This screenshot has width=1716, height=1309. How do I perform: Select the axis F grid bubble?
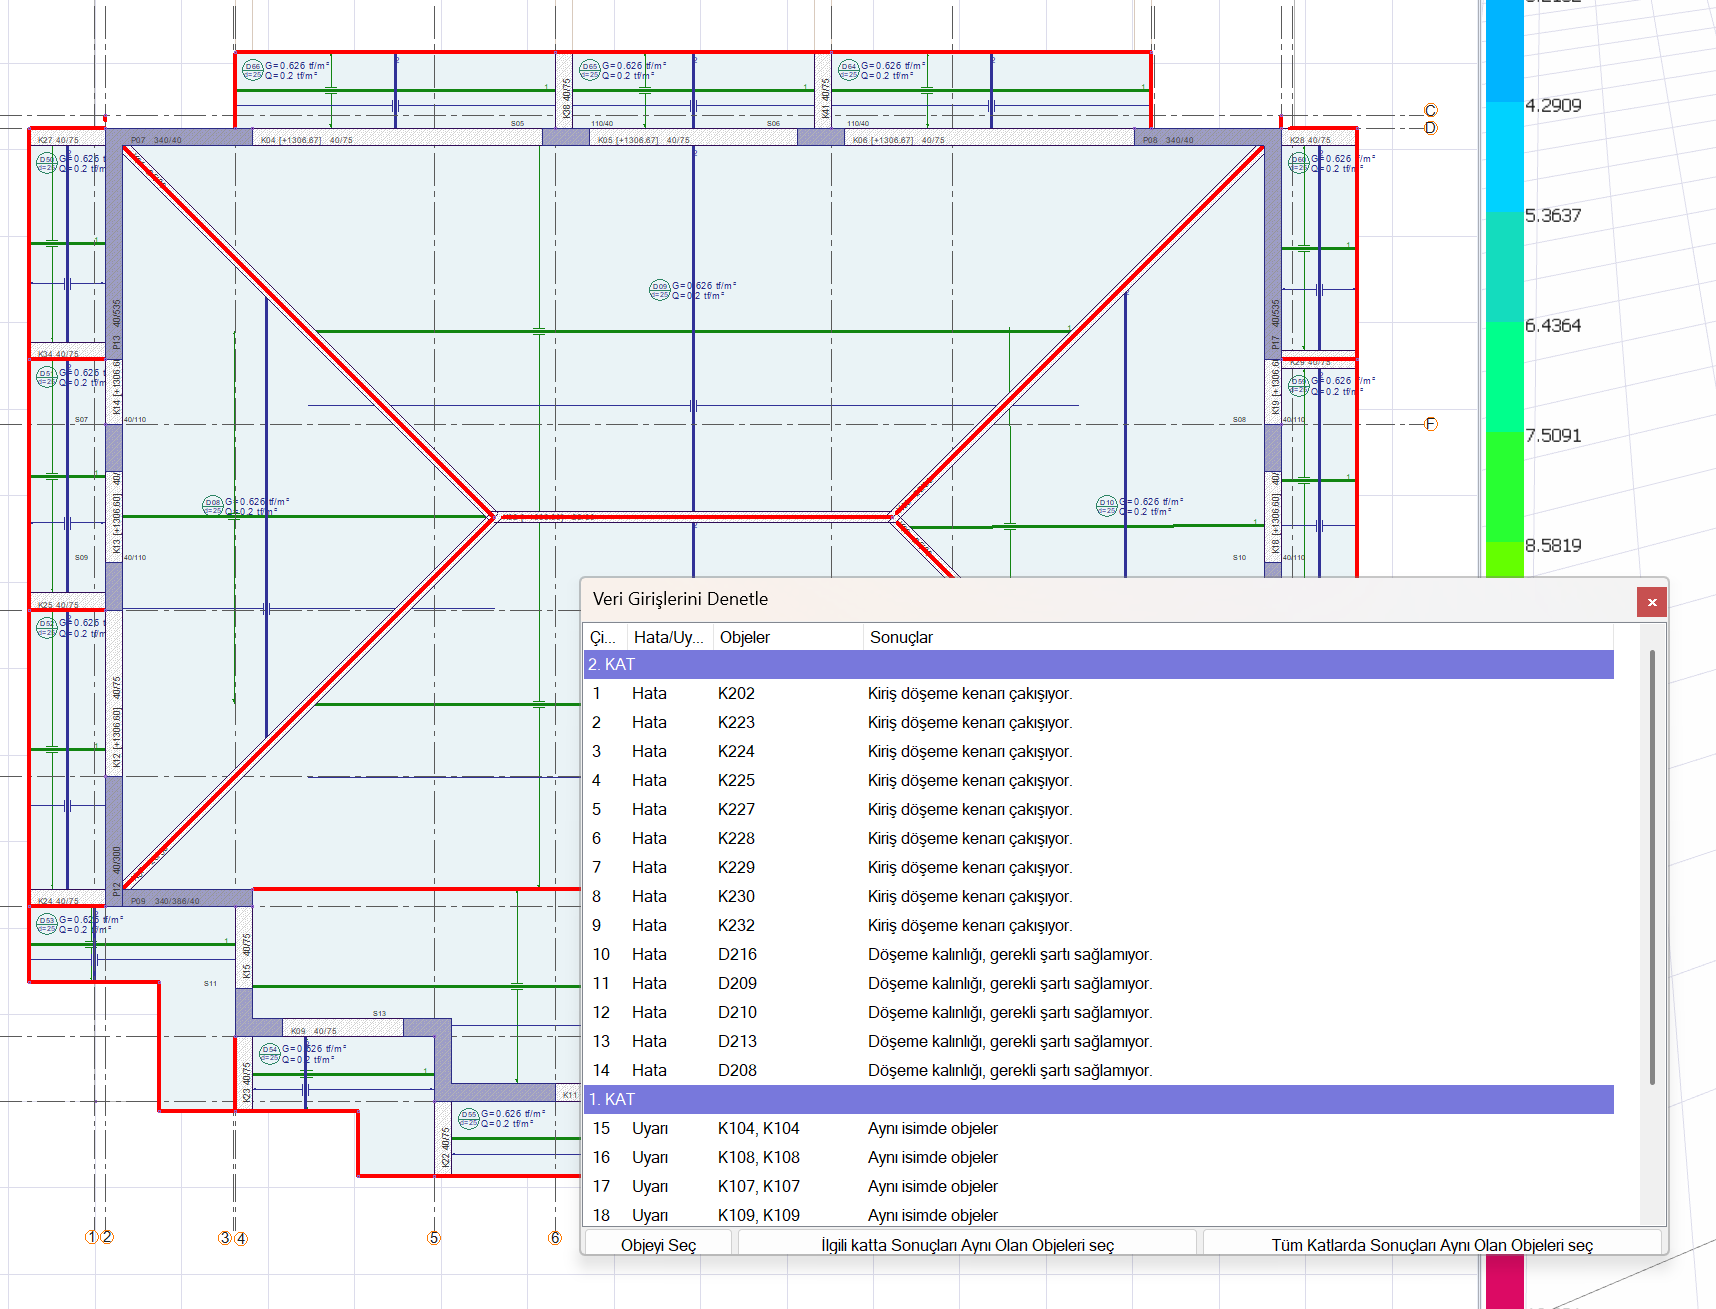point(1430,424)
